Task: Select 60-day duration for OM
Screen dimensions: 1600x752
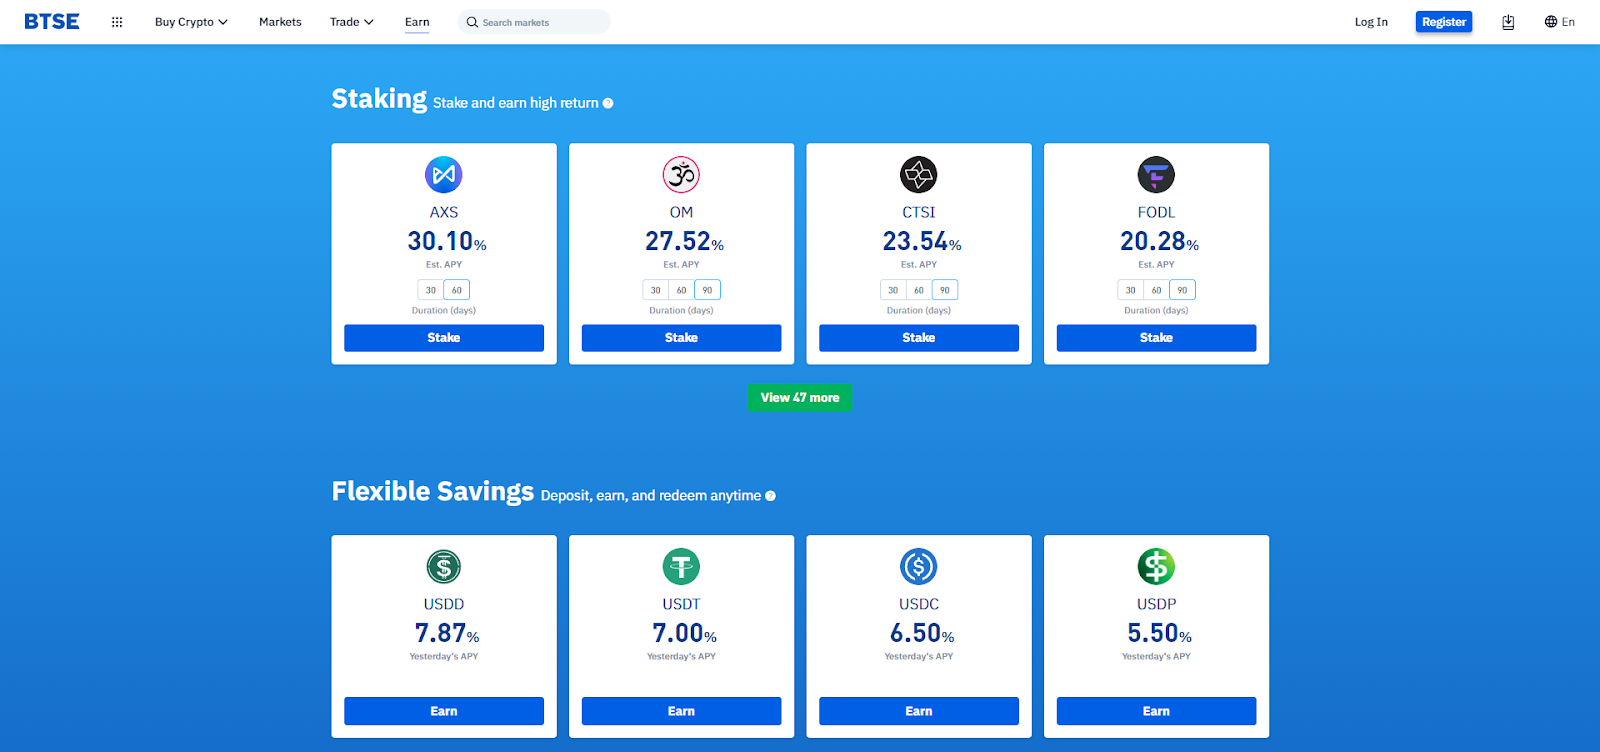Action: pos(681,290)
